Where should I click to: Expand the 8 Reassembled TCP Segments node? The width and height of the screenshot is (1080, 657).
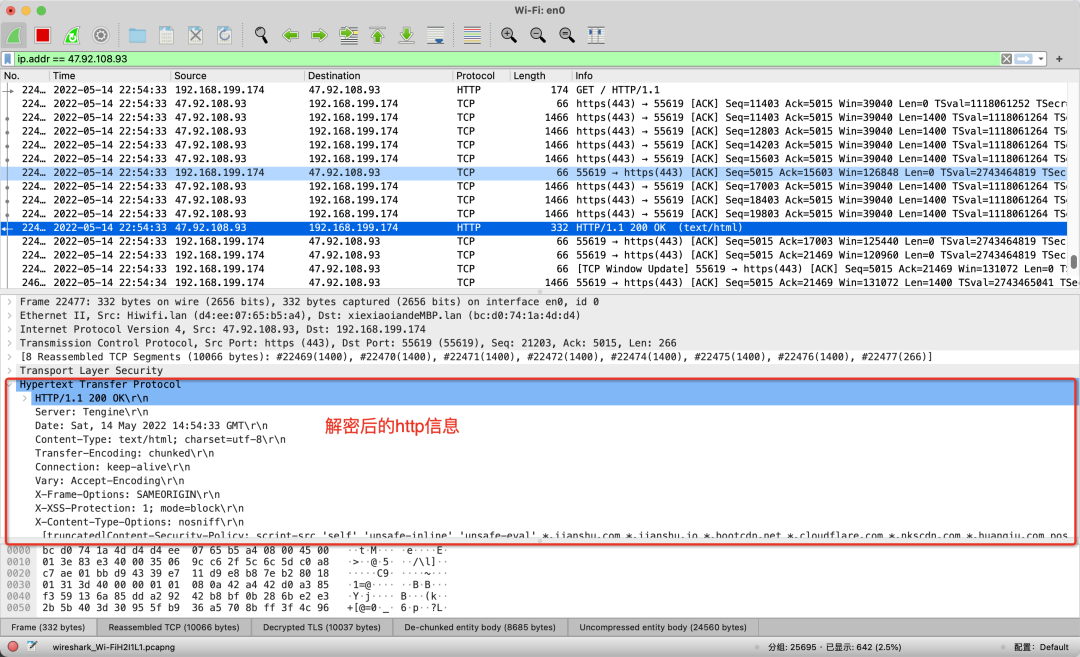10,357
